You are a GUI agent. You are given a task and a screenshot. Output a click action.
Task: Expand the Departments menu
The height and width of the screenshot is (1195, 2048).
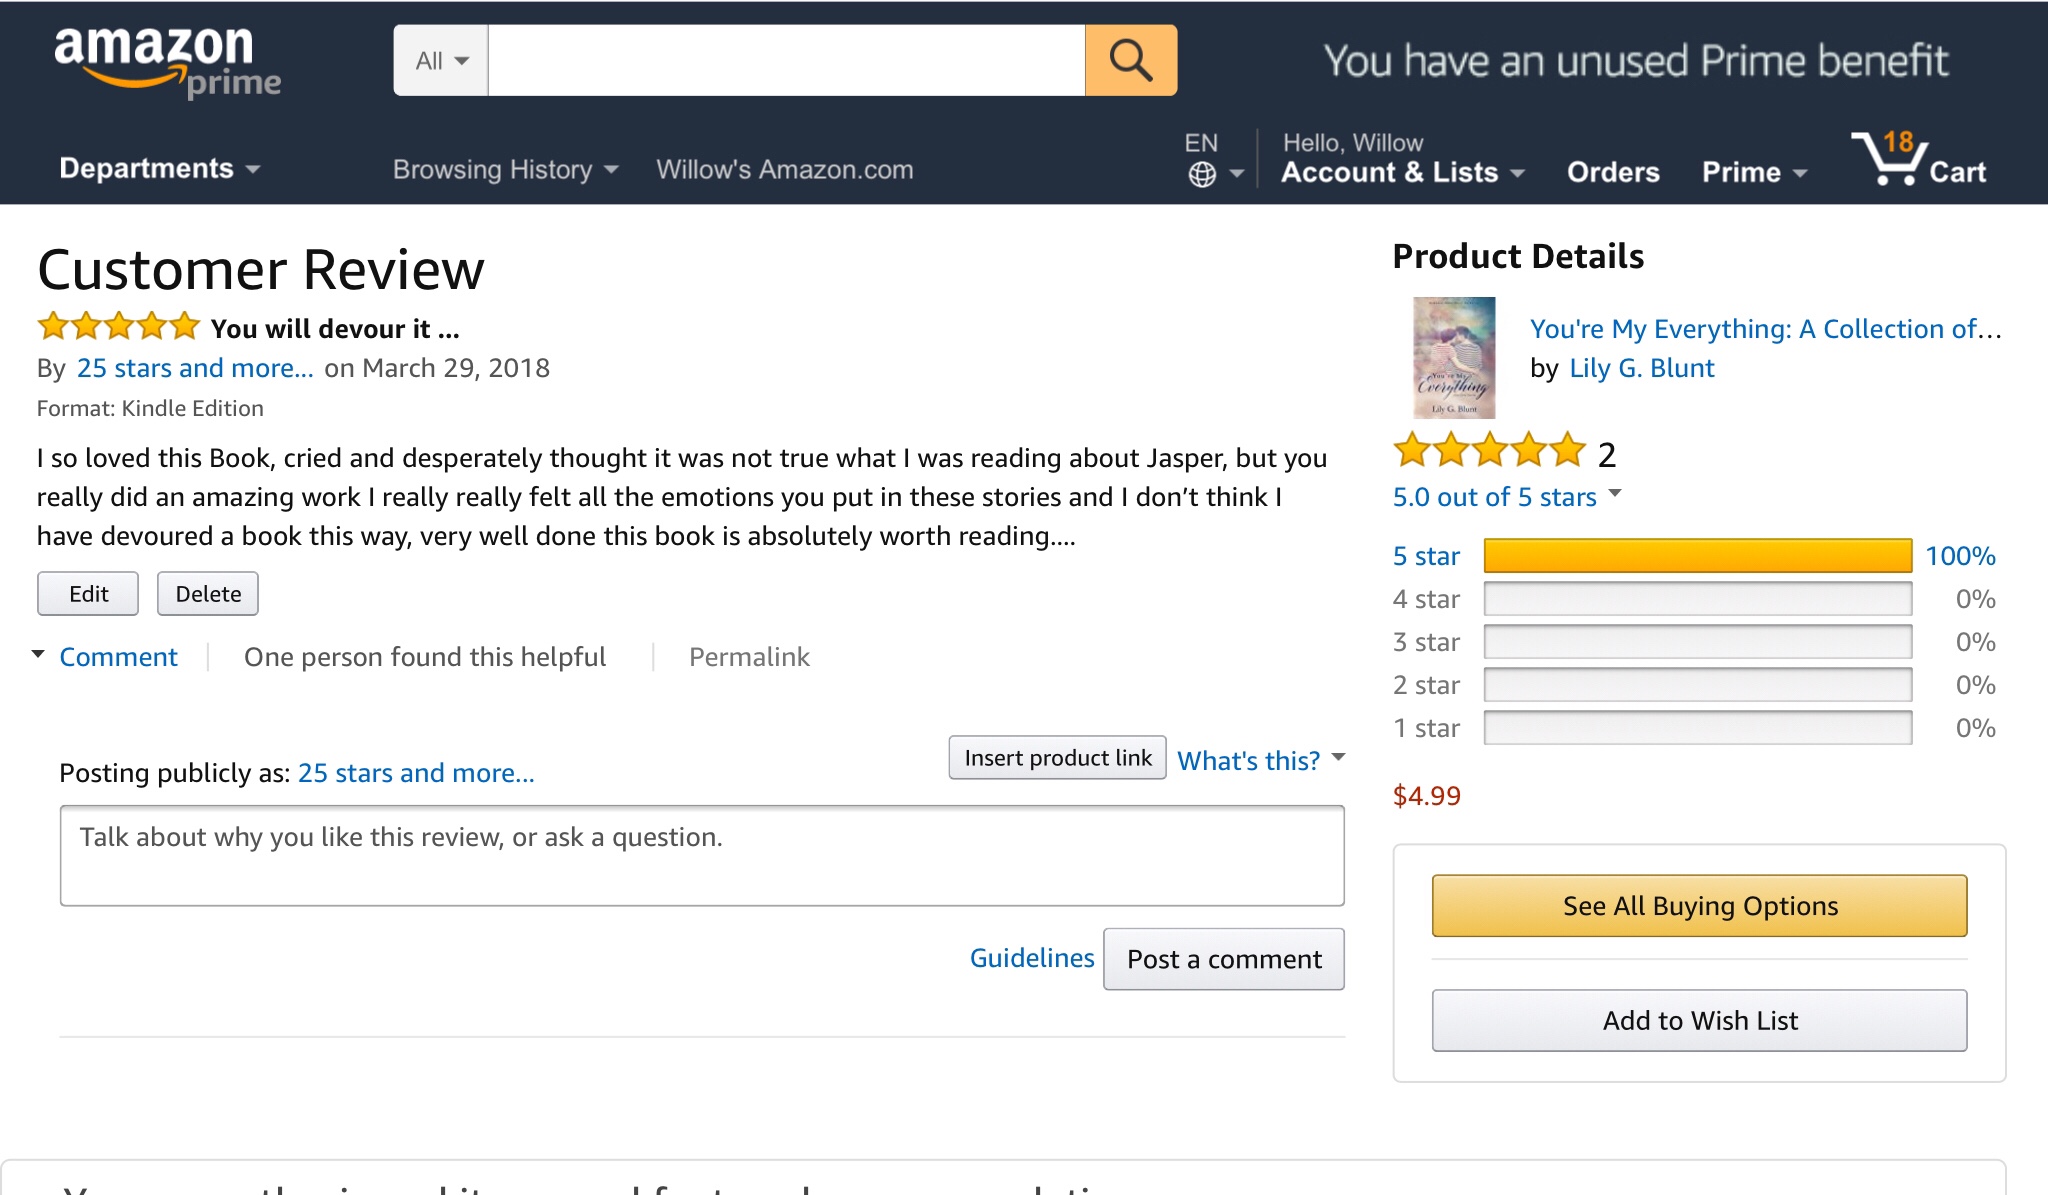[x=159, y=169]
